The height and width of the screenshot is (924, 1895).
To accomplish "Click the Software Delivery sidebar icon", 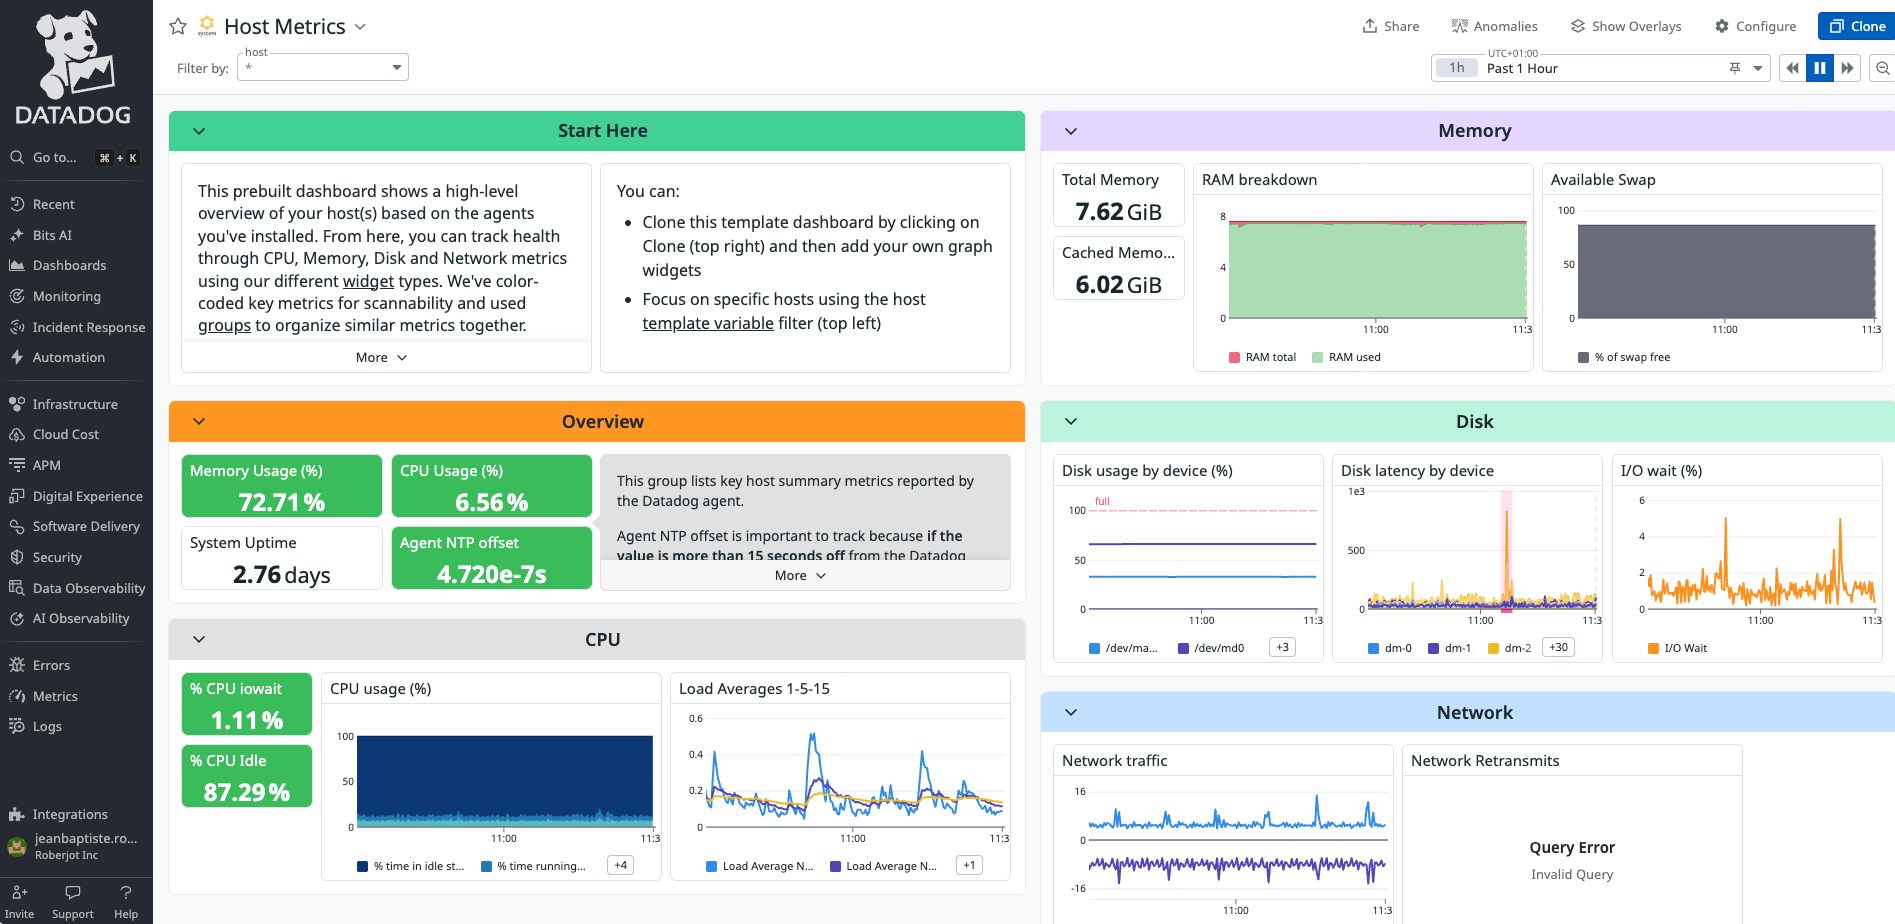I will coord(17,526).
